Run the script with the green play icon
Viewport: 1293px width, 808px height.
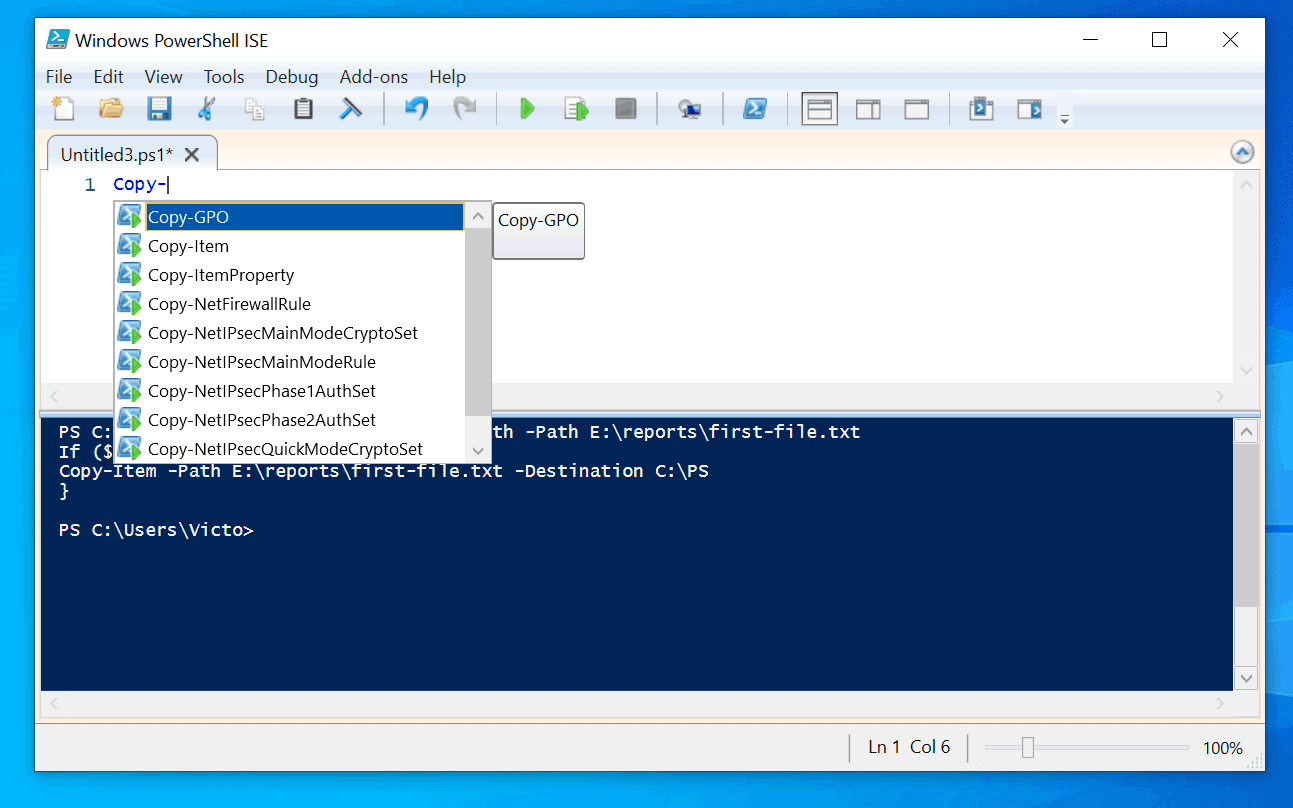pyautogui.click(x=528, y=108)
